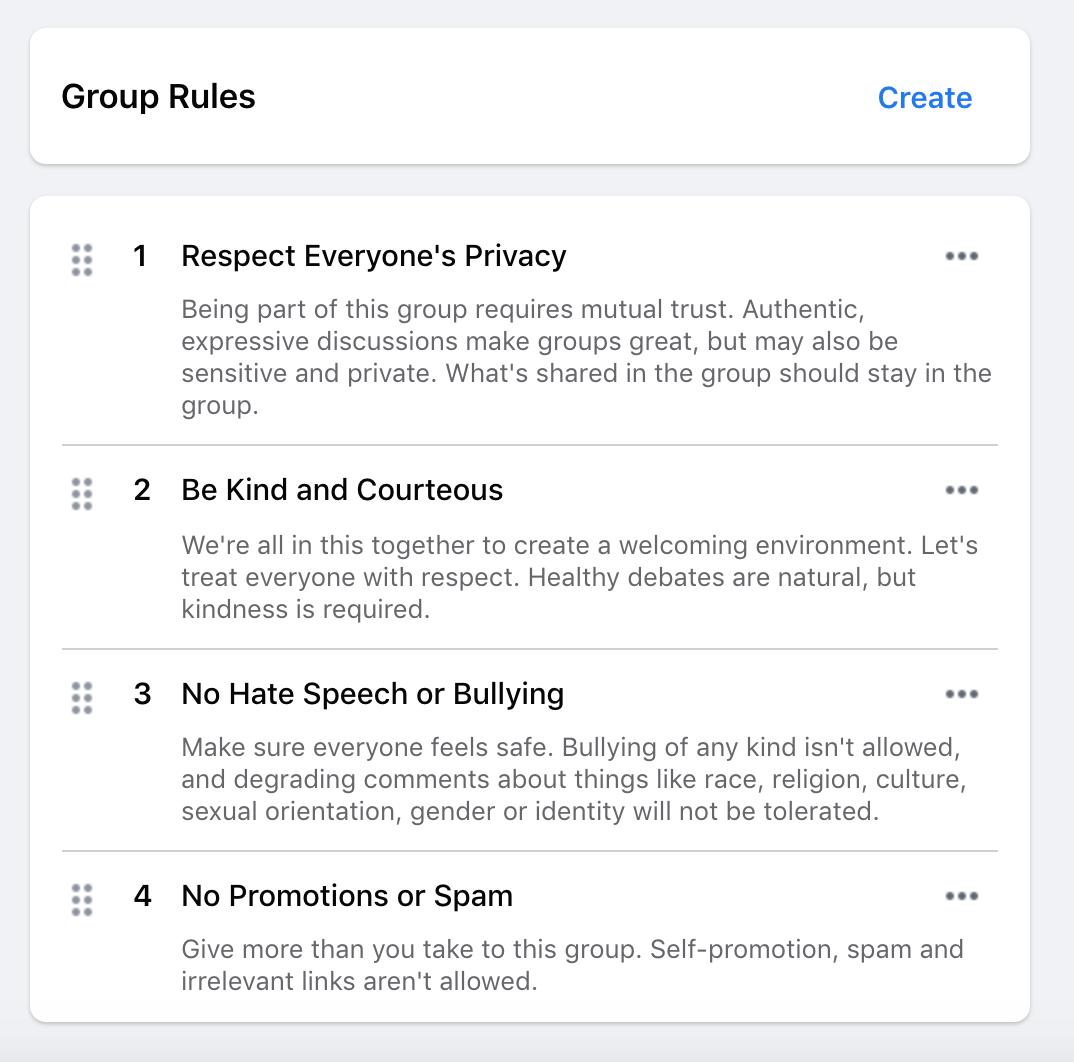1074x1062 pixels.
Task: Click the Be Kind and Courteous rule title
Action: click(342, 490)
